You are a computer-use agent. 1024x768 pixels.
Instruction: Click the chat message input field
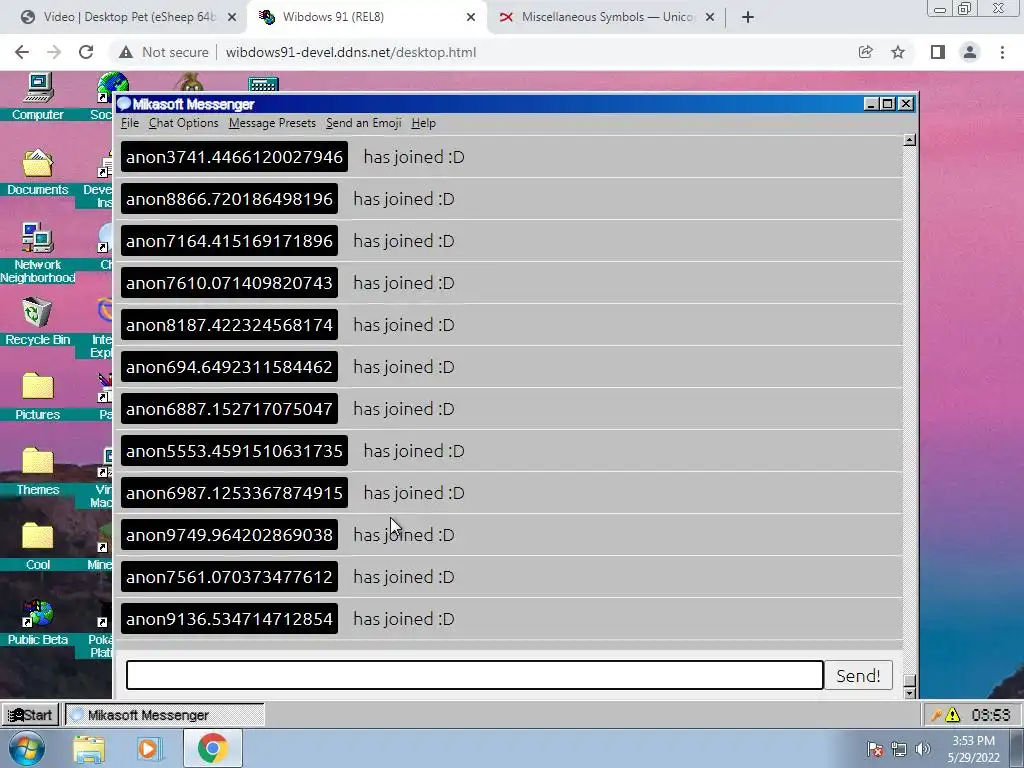pos(475,675)
